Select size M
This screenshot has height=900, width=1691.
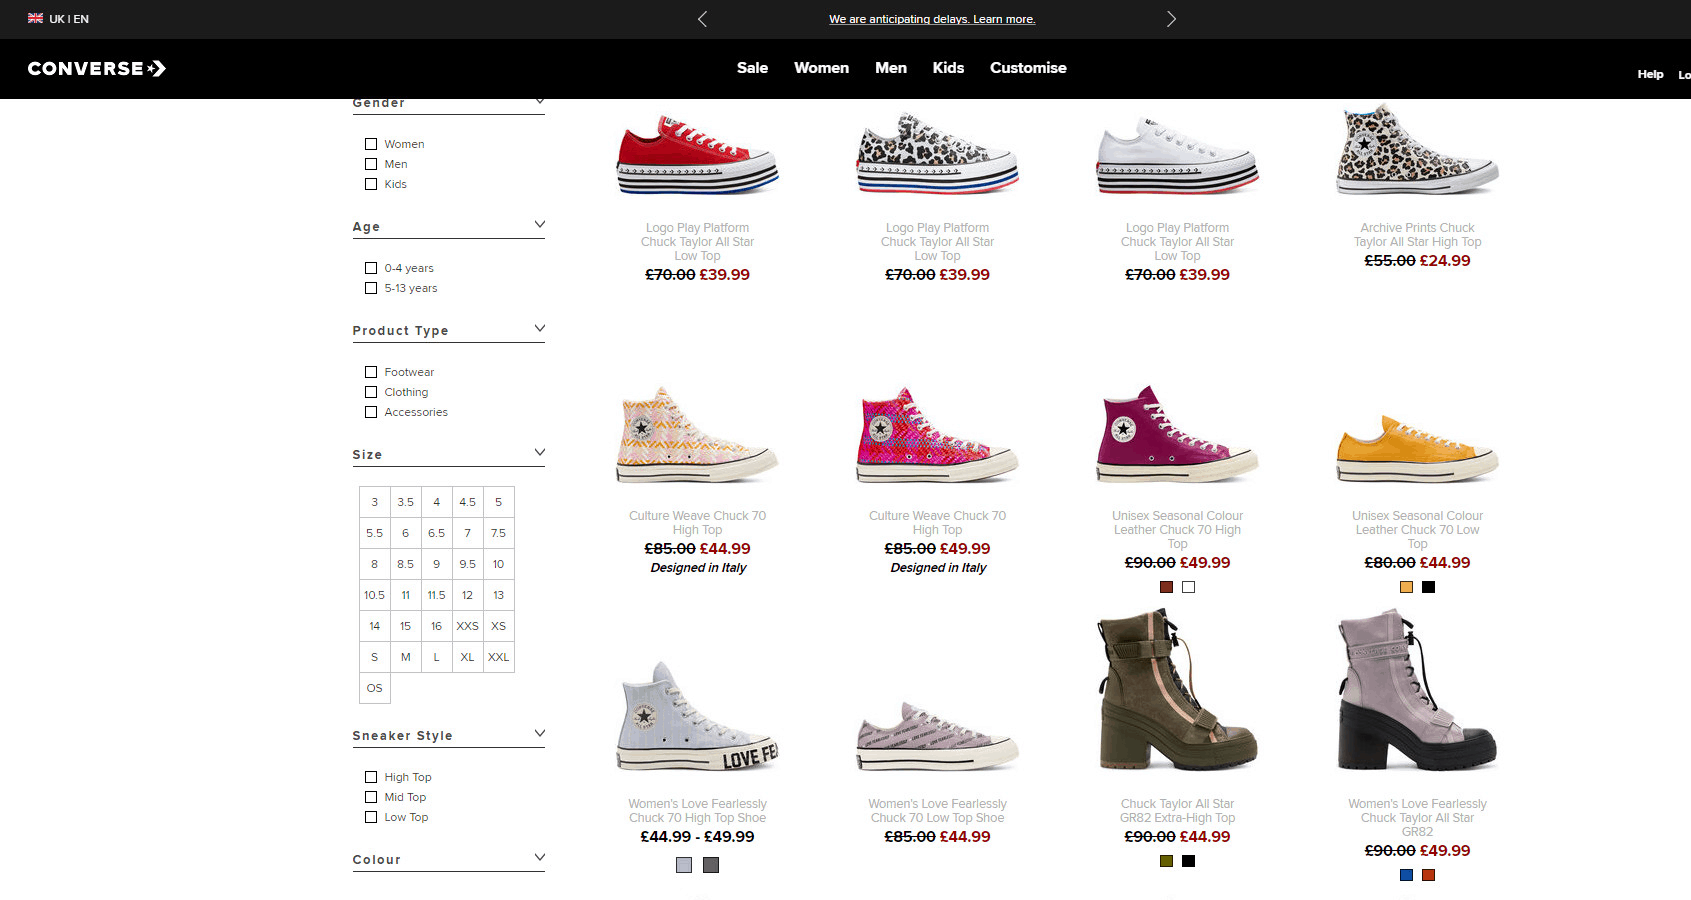pos(405,657)
